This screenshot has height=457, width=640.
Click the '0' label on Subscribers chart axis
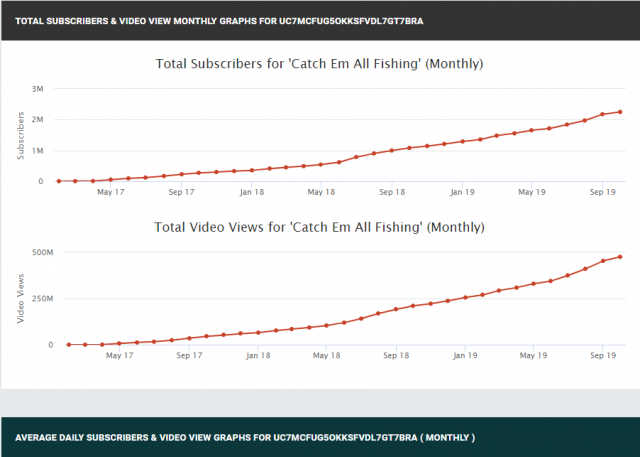(x=40, y=181)
